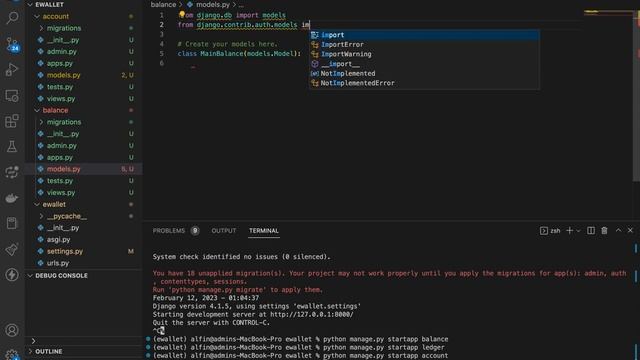Open admin.py in balance folder

[62, 145]
